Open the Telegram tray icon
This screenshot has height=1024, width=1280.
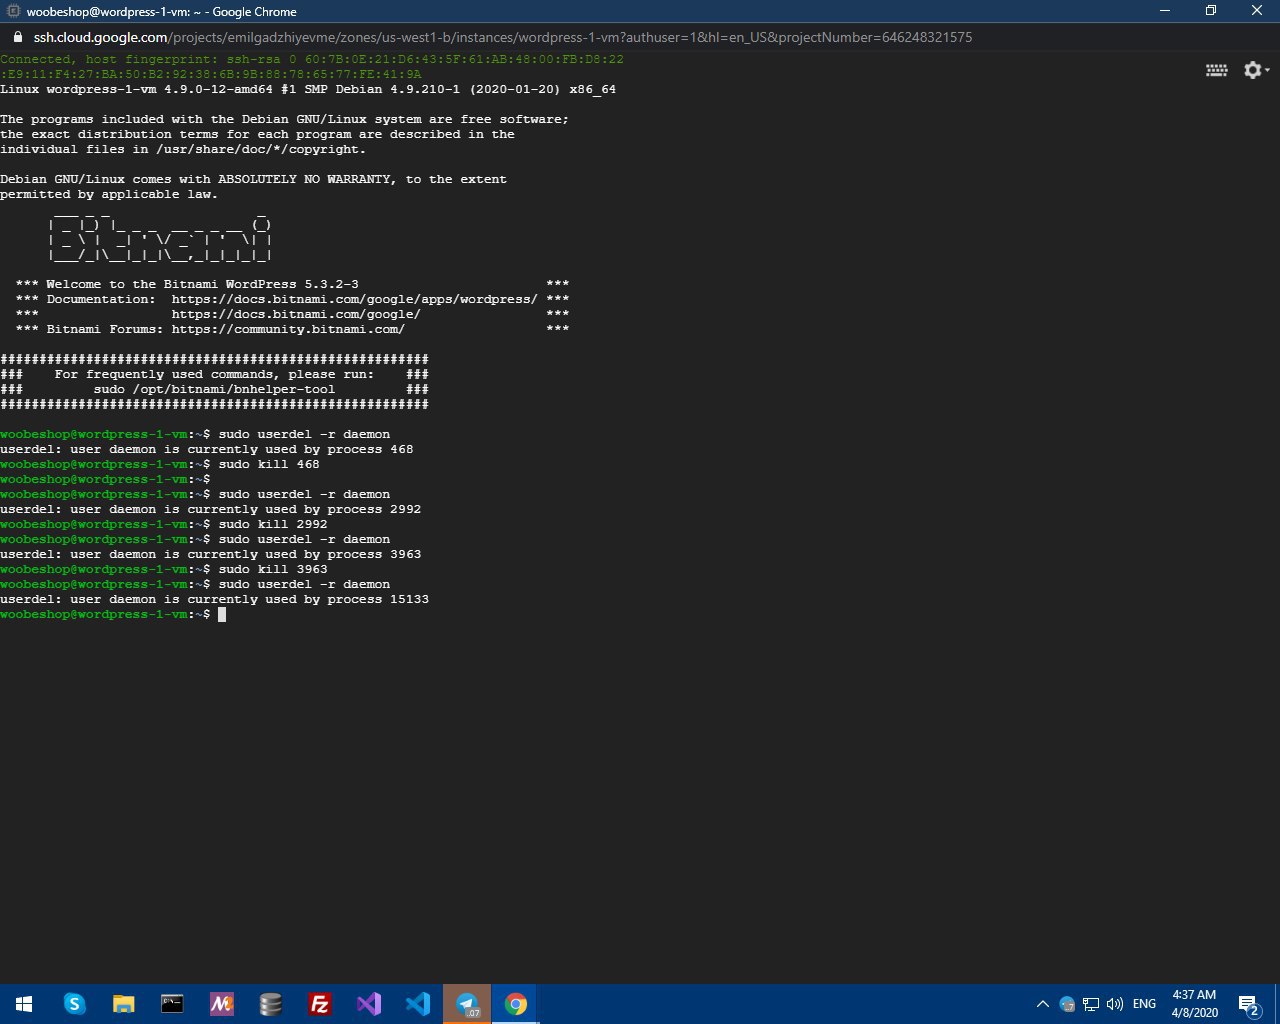pyautogui.click(x=1066, y=1004)
